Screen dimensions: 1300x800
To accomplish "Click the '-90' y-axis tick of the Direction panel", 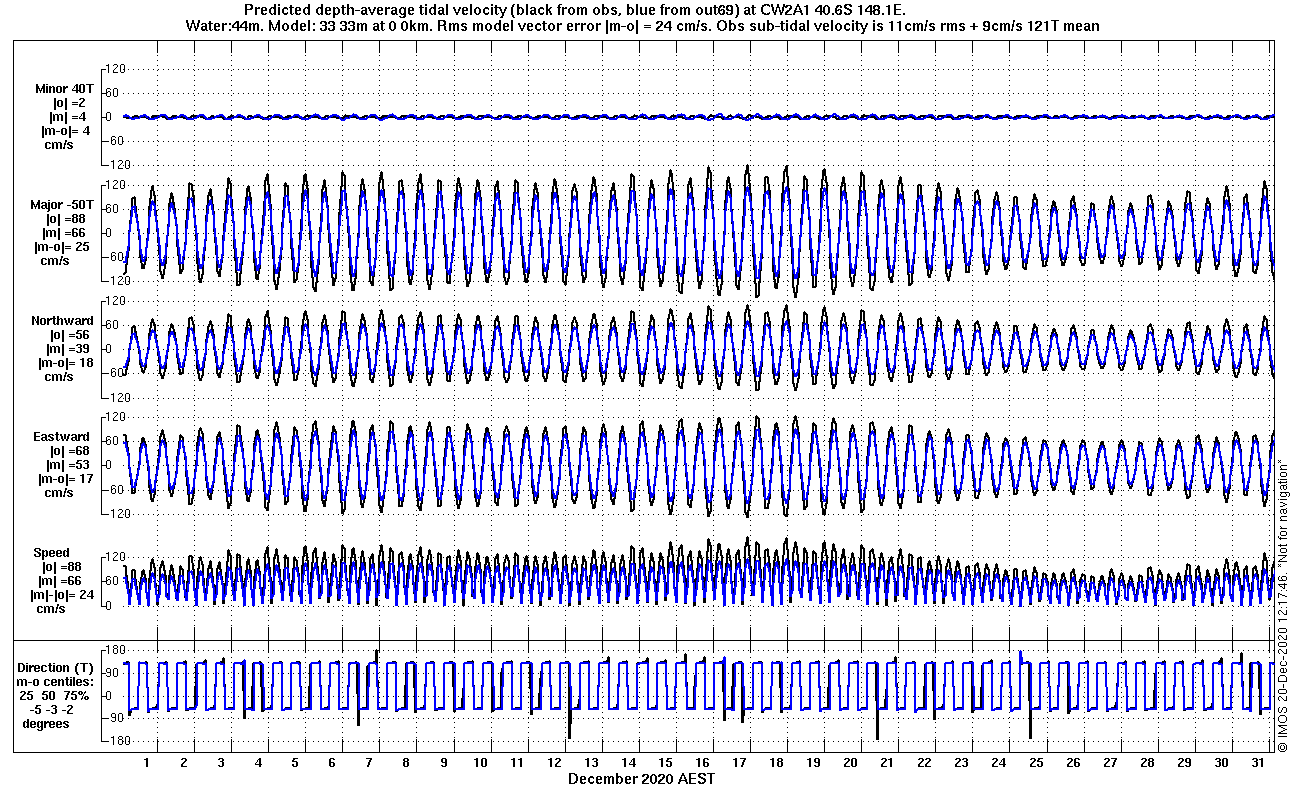I will [114, 718].
